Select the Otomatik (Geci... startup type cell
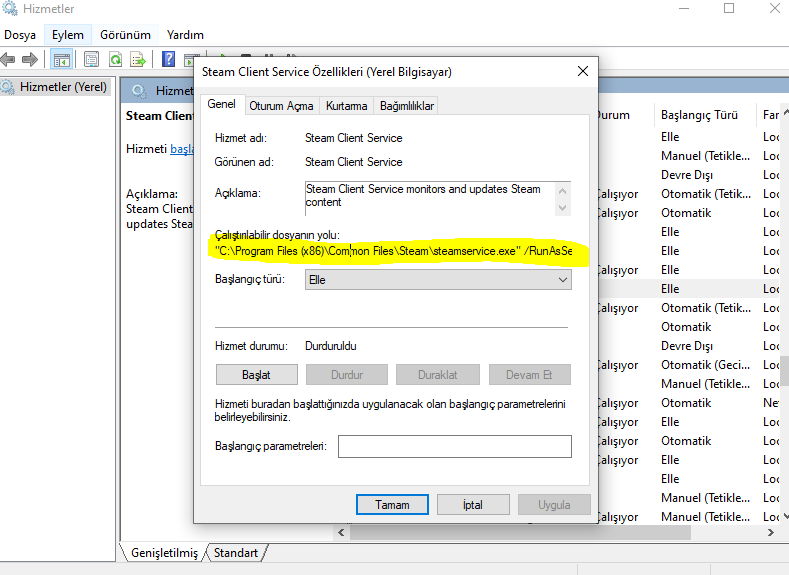789x575 pixels. coord(705,365)
